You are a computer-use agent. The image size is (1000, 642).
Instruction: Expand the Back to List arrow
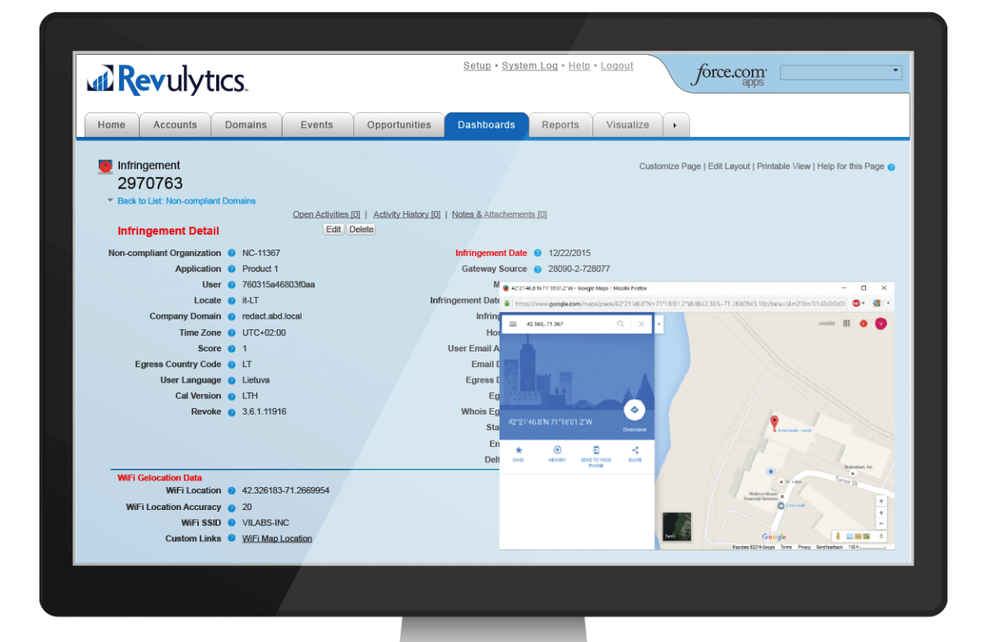[110, 201]
